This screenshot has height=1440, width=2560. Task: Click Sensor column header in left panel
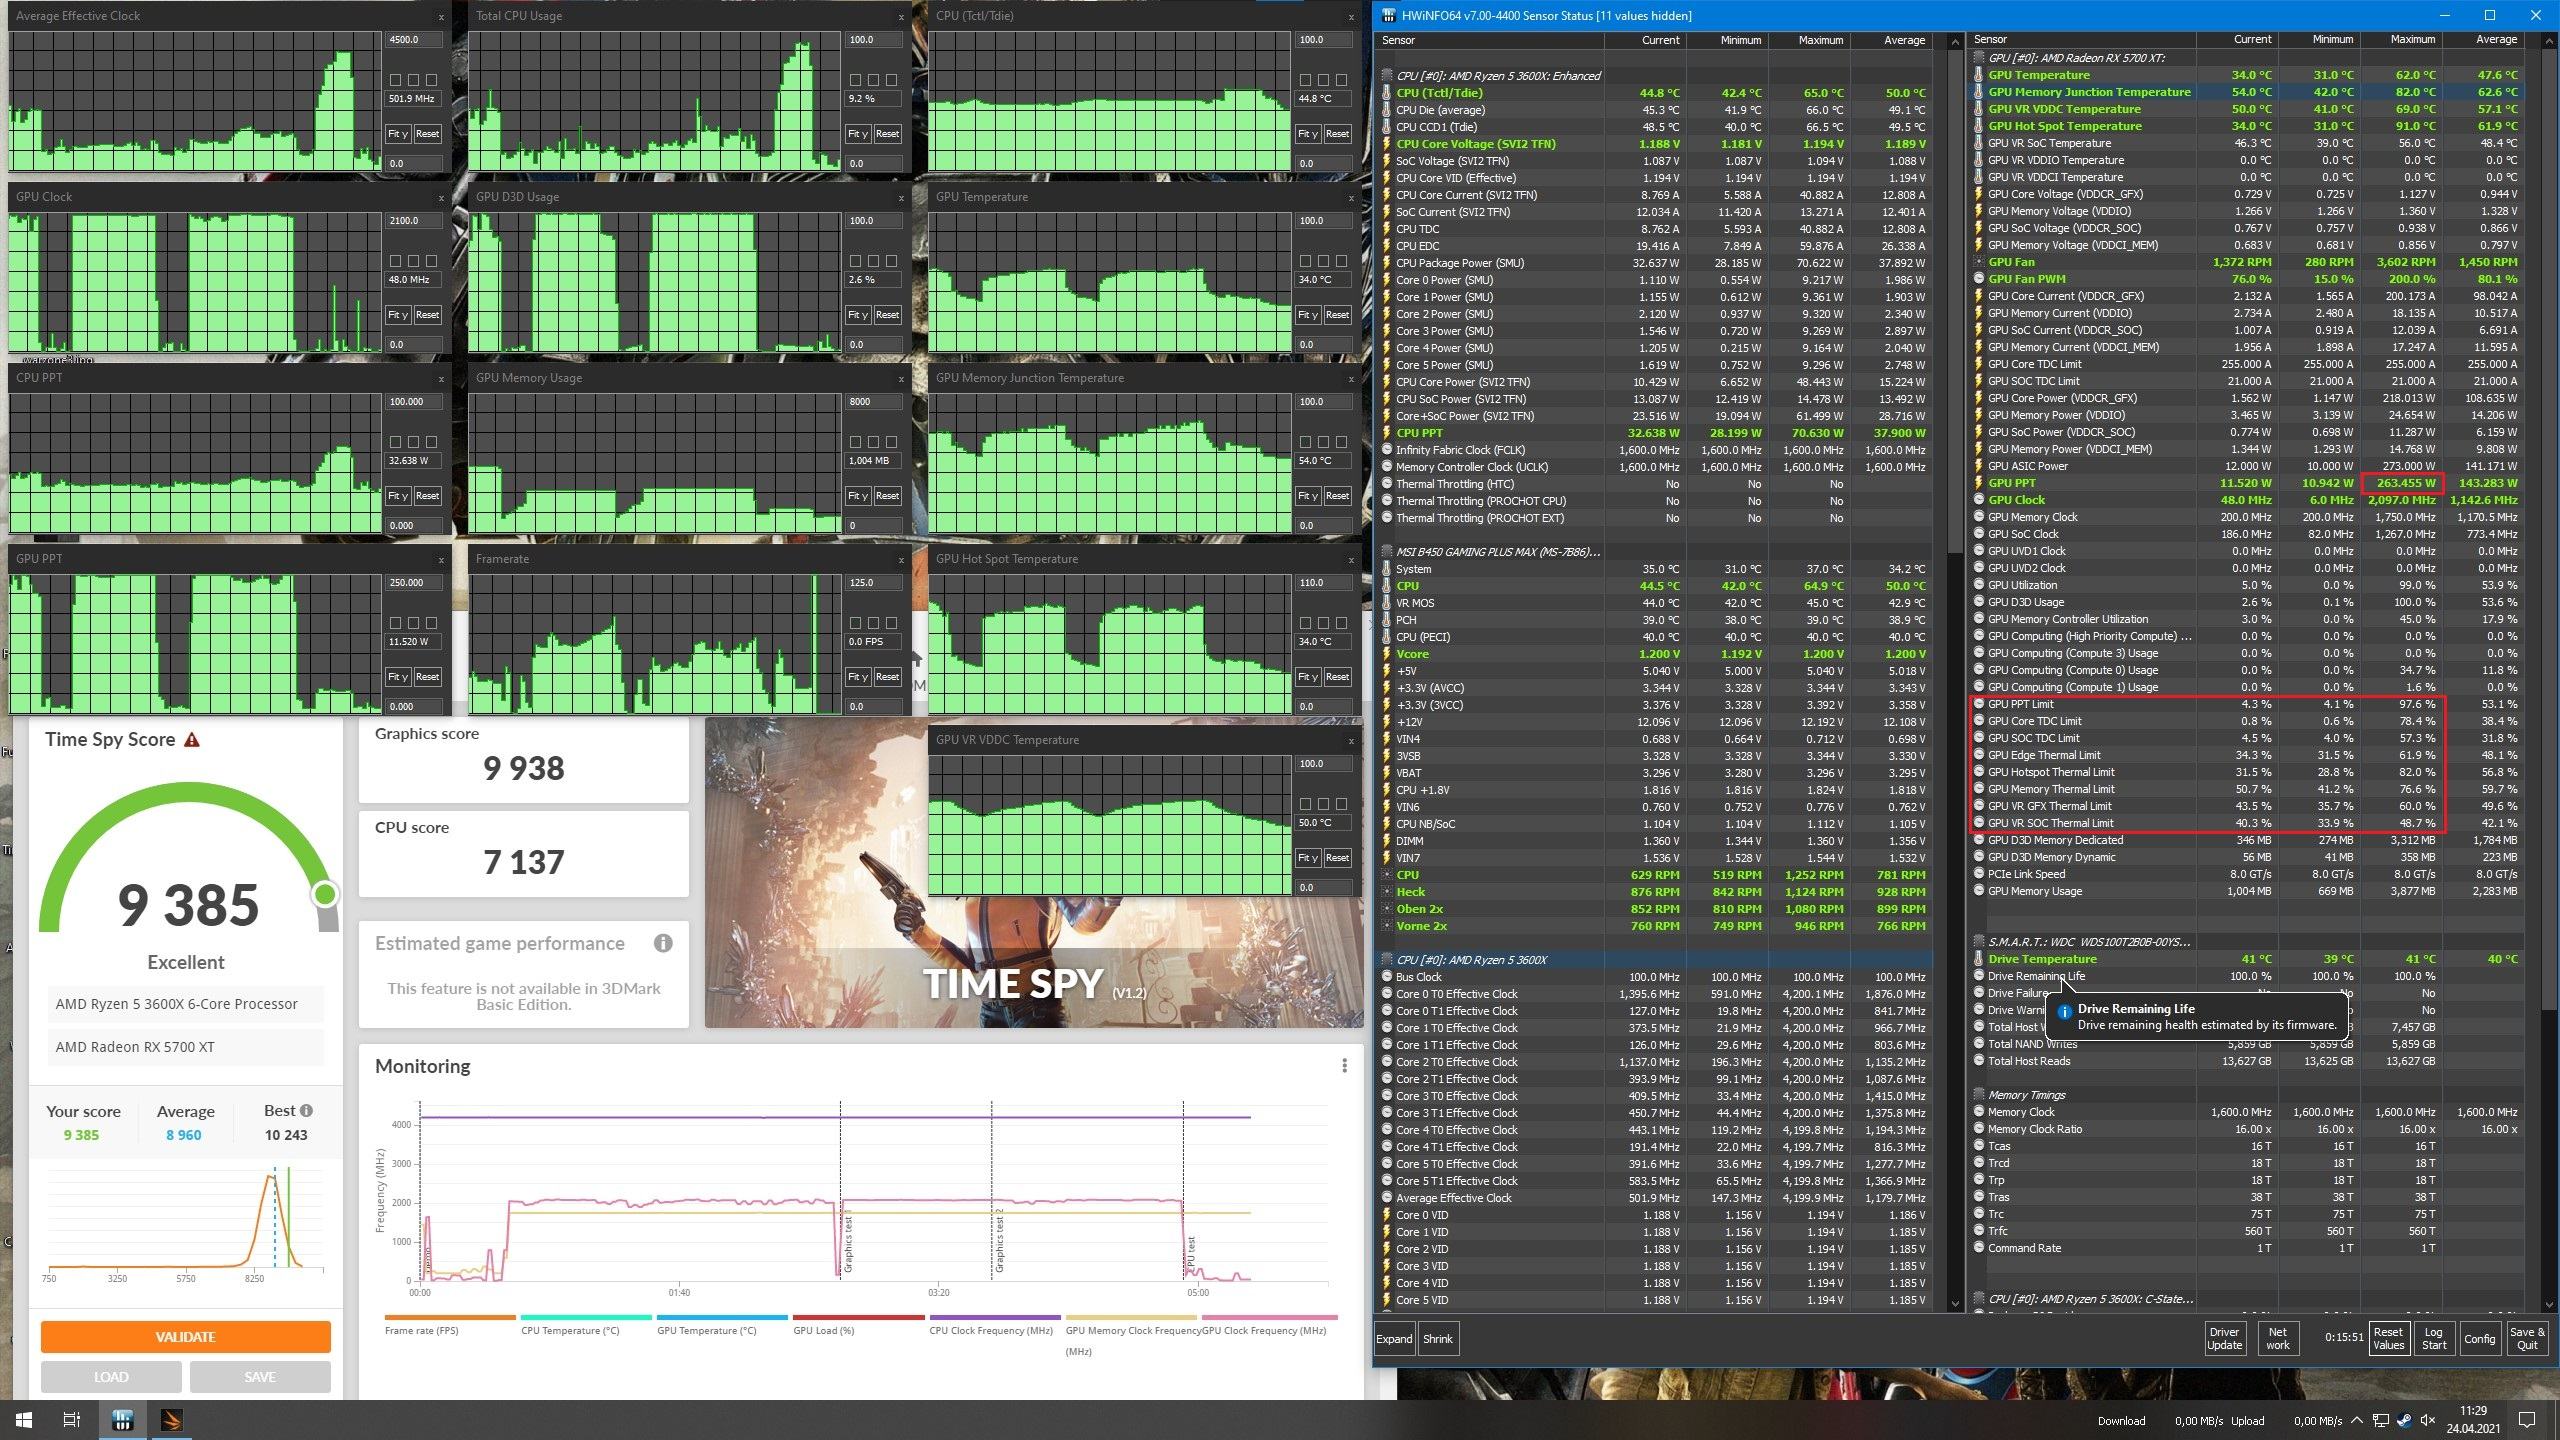point(1489,40)
